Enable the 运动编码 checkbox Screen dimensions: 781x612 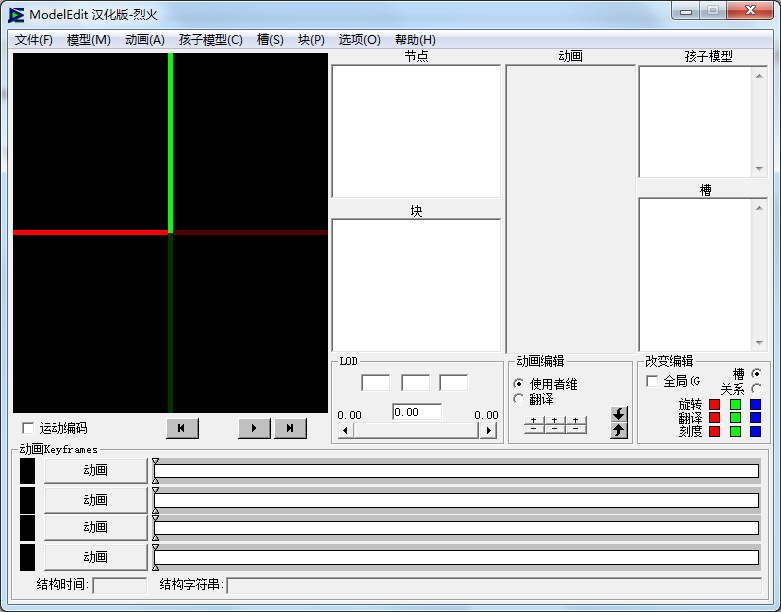(28, 428)
